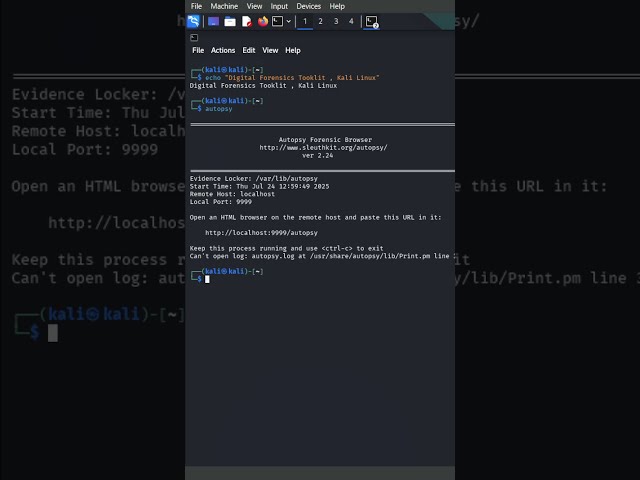Open VirtualBox Devices menu

pyautogui.click(x=309, y=6)
